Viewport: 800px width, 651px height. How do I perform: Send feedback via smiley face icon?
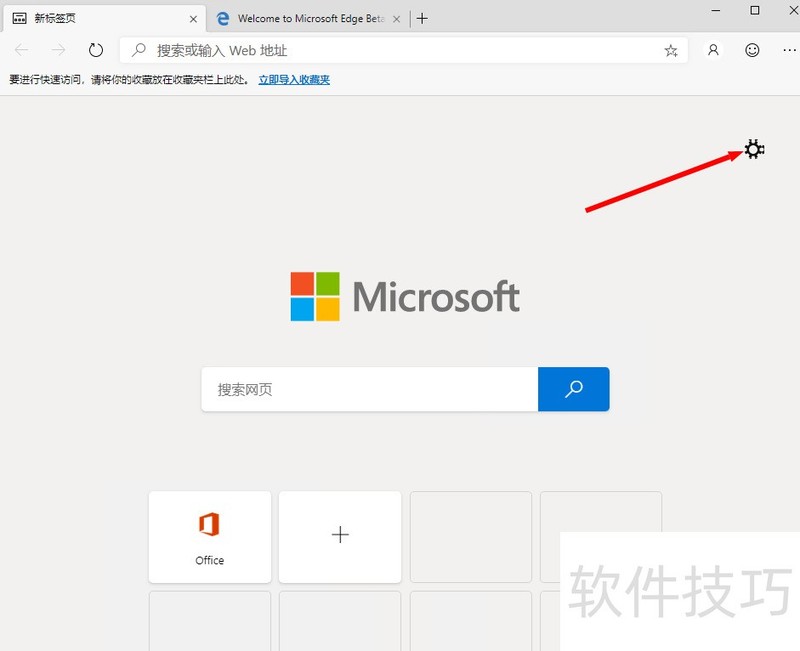(x=752, y=50)
